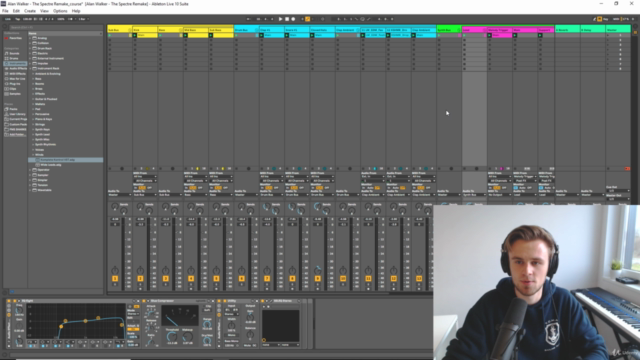The width and height of the screenshot is (640, 360).
Task: Set Kick track monitor to Off
Action: [149, 188]
